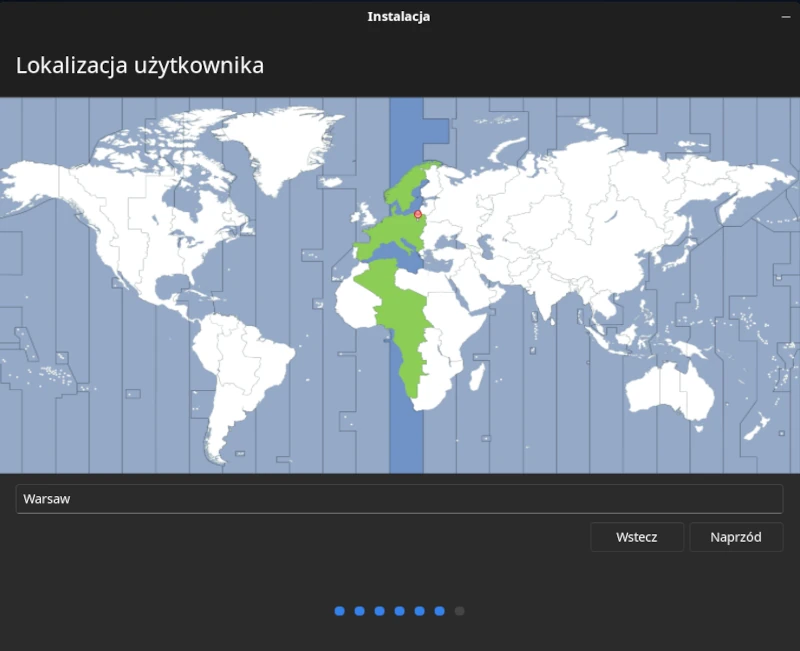Viewport: 800px width, 651px height.
Task: Click the Lokalizacja użytkownika heading
Action: [140, 65]
